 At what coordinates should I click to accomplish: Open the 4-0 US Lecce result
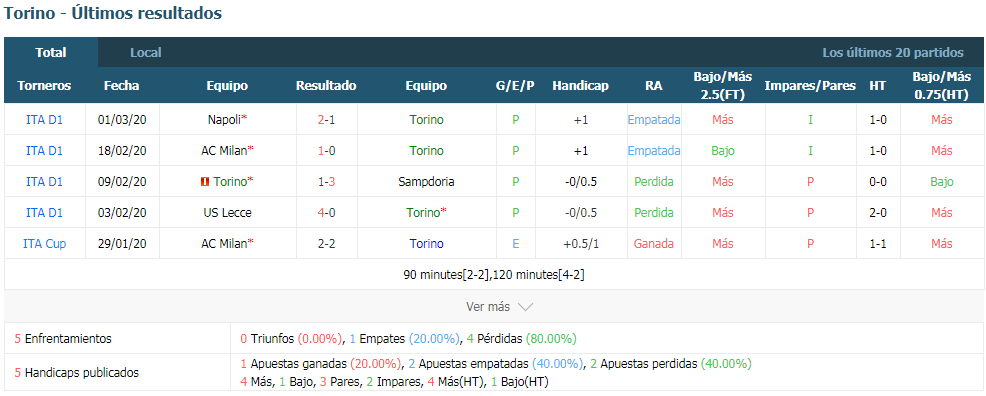coord(326,212)
